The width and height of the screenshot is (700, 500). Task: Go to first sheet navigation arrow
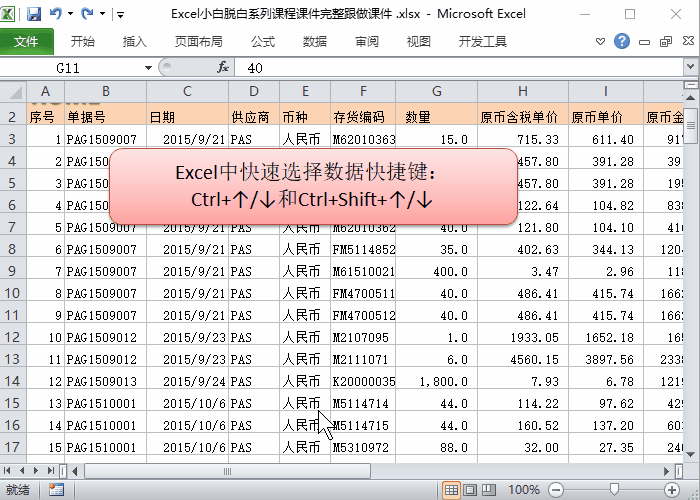coord(7,471)
